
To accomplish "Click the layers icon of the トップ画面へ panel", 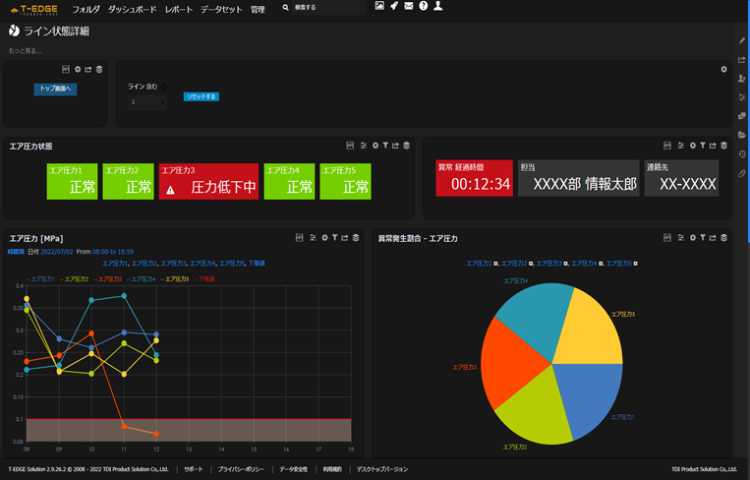I will [x=99, y=69].
